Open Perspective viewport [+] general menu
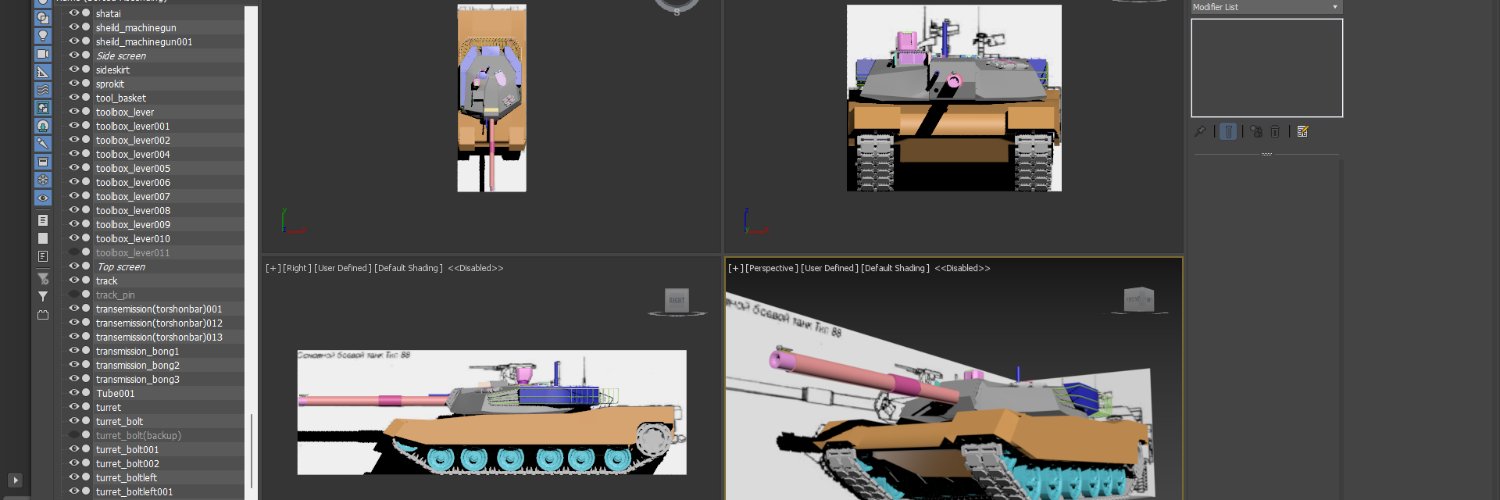This screenshot has width=1500, height=500. click(735, 268)
